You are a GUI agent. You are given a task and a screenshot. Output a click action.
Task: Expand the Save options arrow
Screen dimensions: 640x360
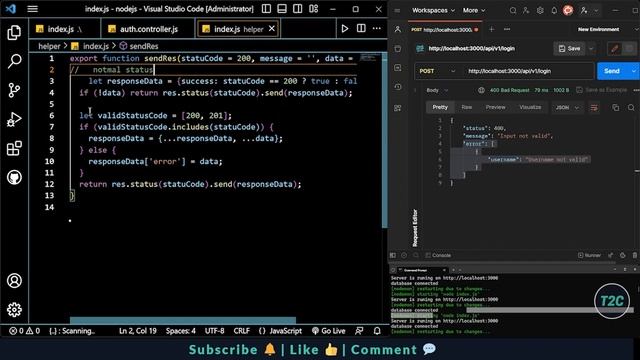coord(591,49)
